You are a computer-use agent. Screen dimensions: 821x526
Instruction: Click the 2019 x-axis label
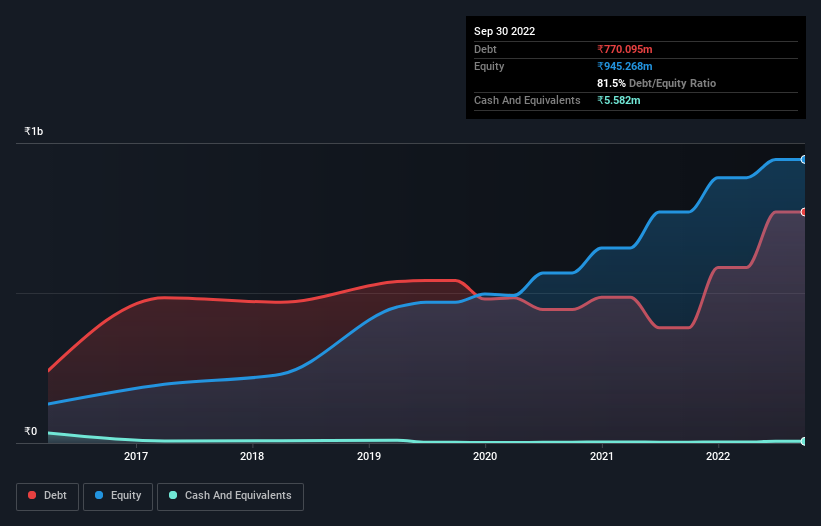point(369,456)
